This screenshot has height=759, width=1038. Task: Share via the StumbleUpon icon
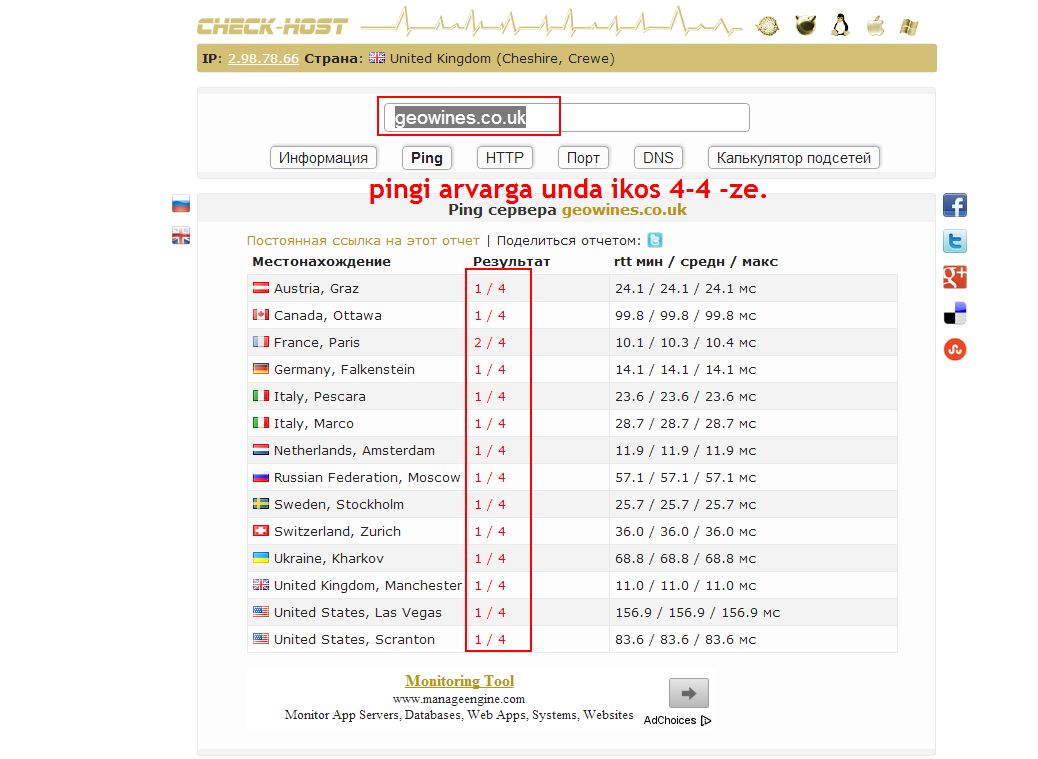click(x=955, y=349)
